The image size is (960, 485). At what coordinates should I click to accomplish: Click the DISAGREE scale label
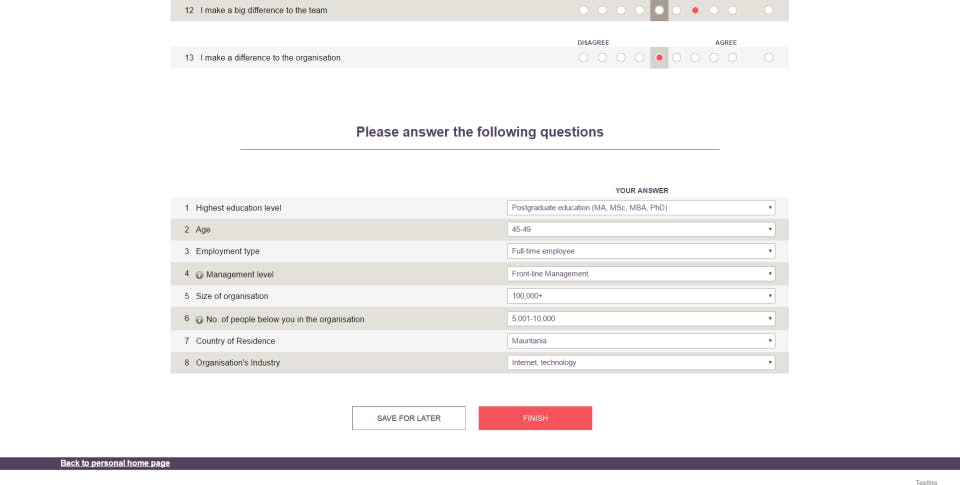593,43
